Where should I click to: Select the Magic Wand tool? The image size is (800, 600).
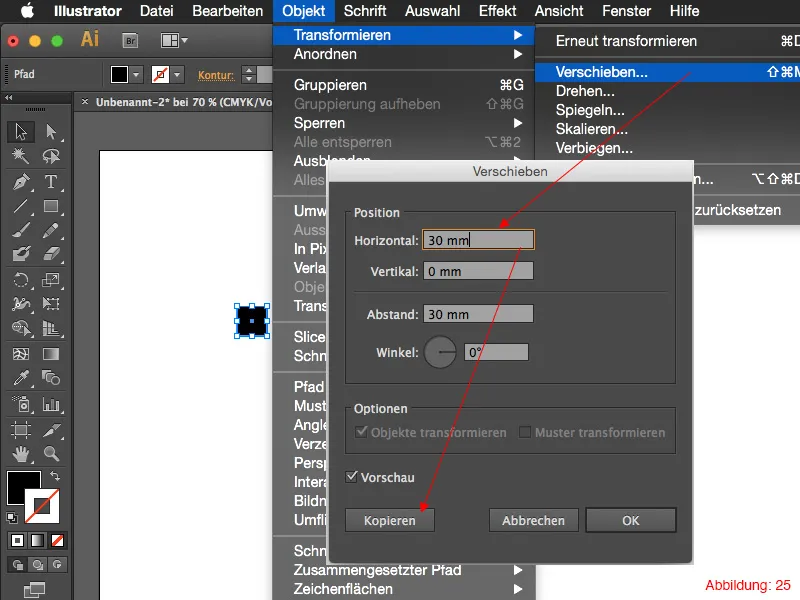(21, 156)
